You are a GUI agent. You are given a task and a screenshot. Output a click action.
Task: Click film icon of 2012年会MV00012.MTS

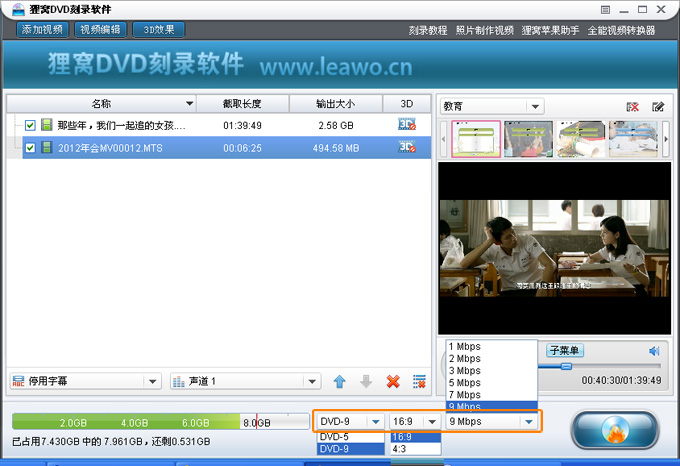tap(46, 147)
